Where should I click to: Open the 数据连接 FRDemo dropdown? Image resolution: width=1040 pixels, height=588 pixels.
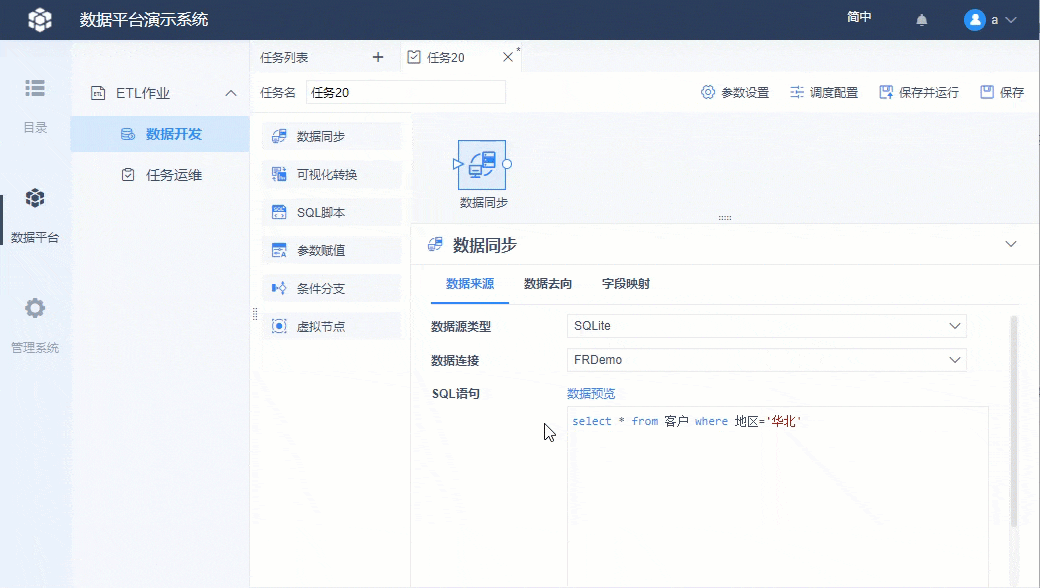click(767, 360)
